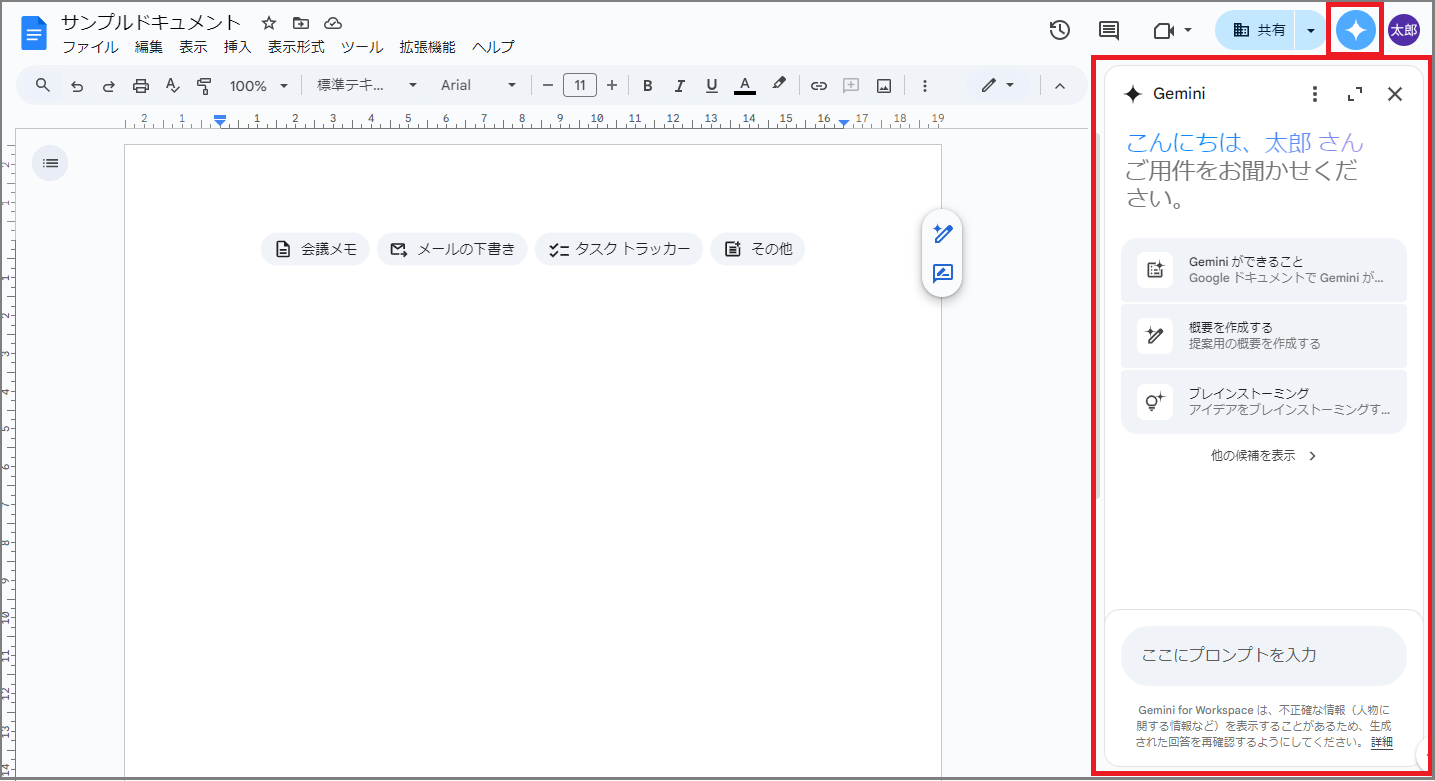The image size is (1435, 781).
Task: Click the ここにプロンプトを入力 field
Action: click(x=1264, y=656)
